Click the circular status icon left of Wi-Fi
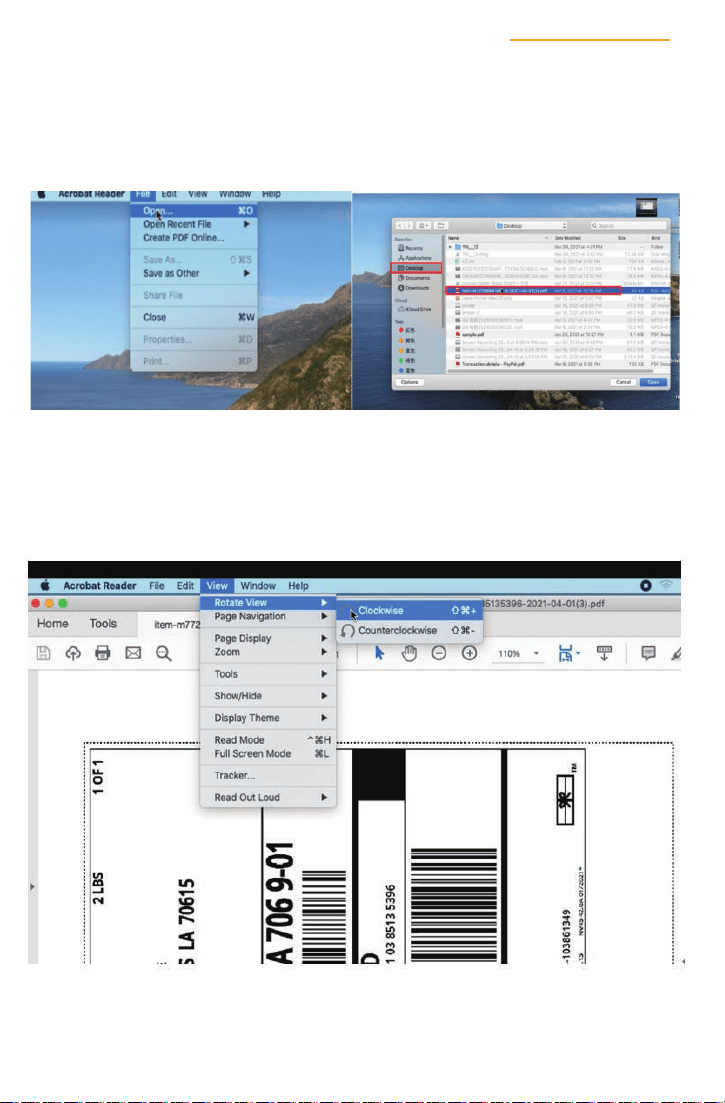The height and width of the screenshot is (1103, 725). click(646, 585)
